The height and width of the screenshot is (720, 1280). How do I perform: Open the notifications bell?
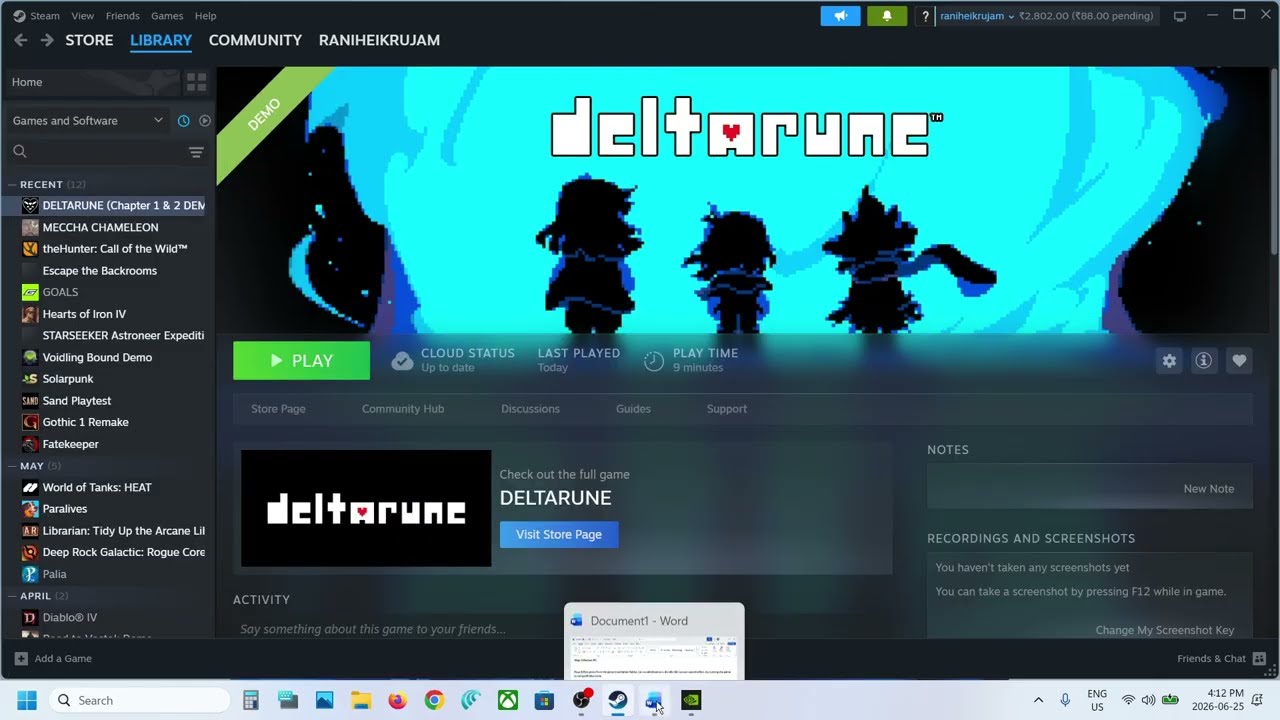pyautogui.click(x=886, y=16)
